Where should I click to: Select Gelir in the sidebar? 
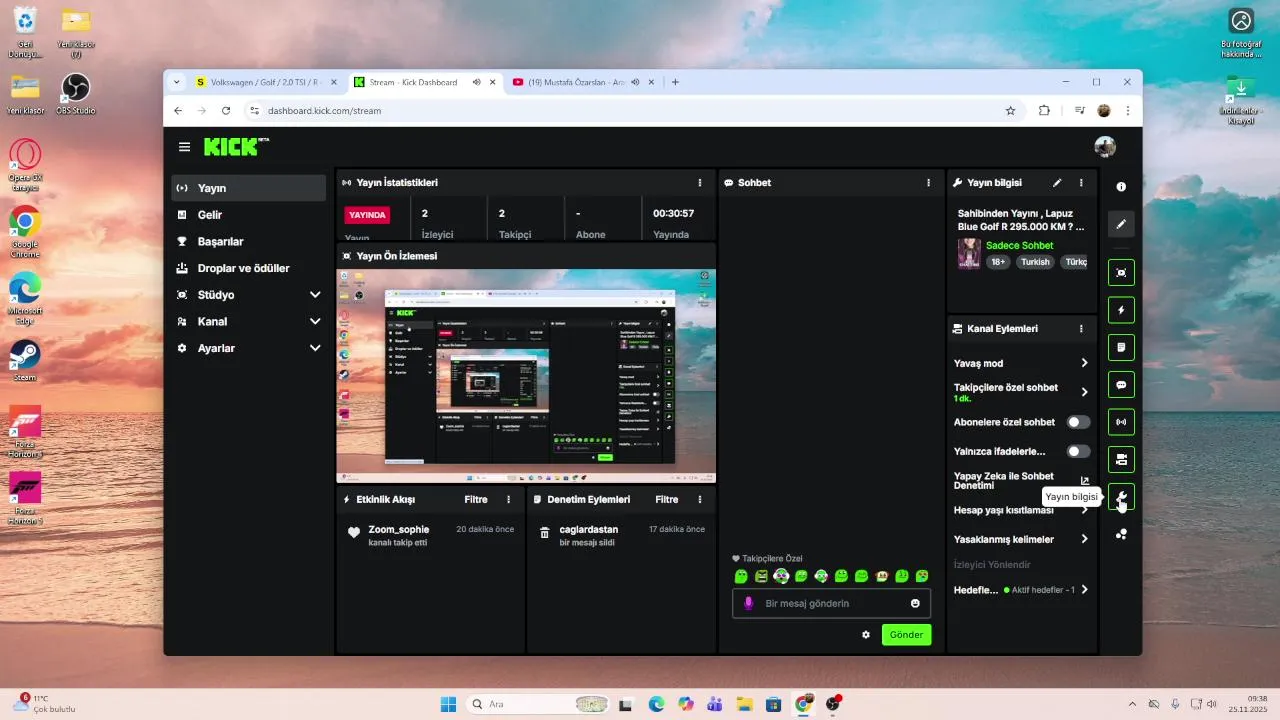tap(248, 215)
